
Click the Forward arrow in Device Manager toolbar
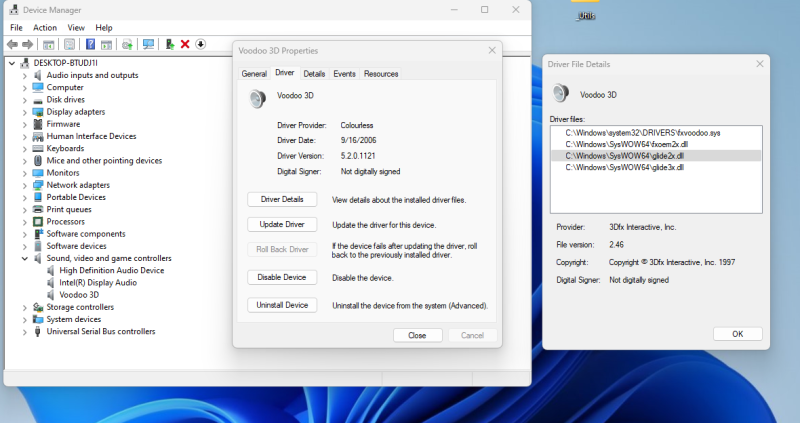tap(28, 44)
